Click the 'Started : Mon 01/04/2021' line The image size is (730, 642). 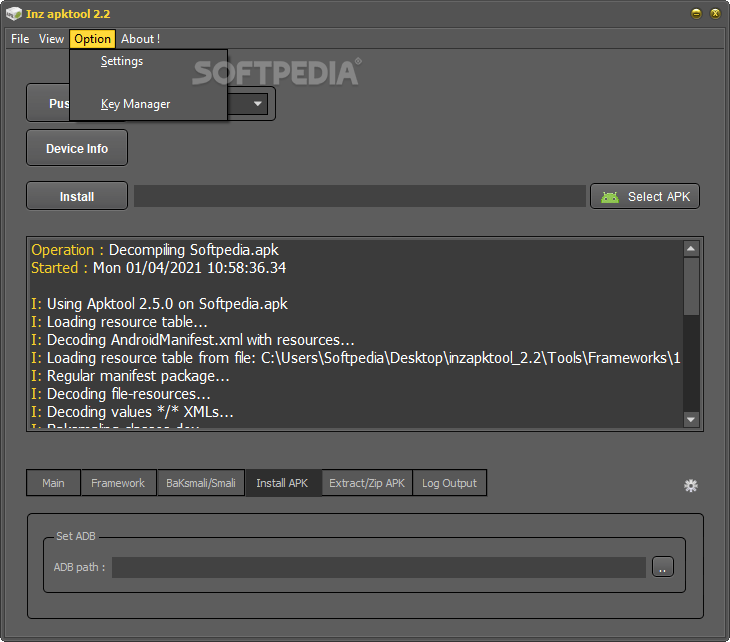159,268
